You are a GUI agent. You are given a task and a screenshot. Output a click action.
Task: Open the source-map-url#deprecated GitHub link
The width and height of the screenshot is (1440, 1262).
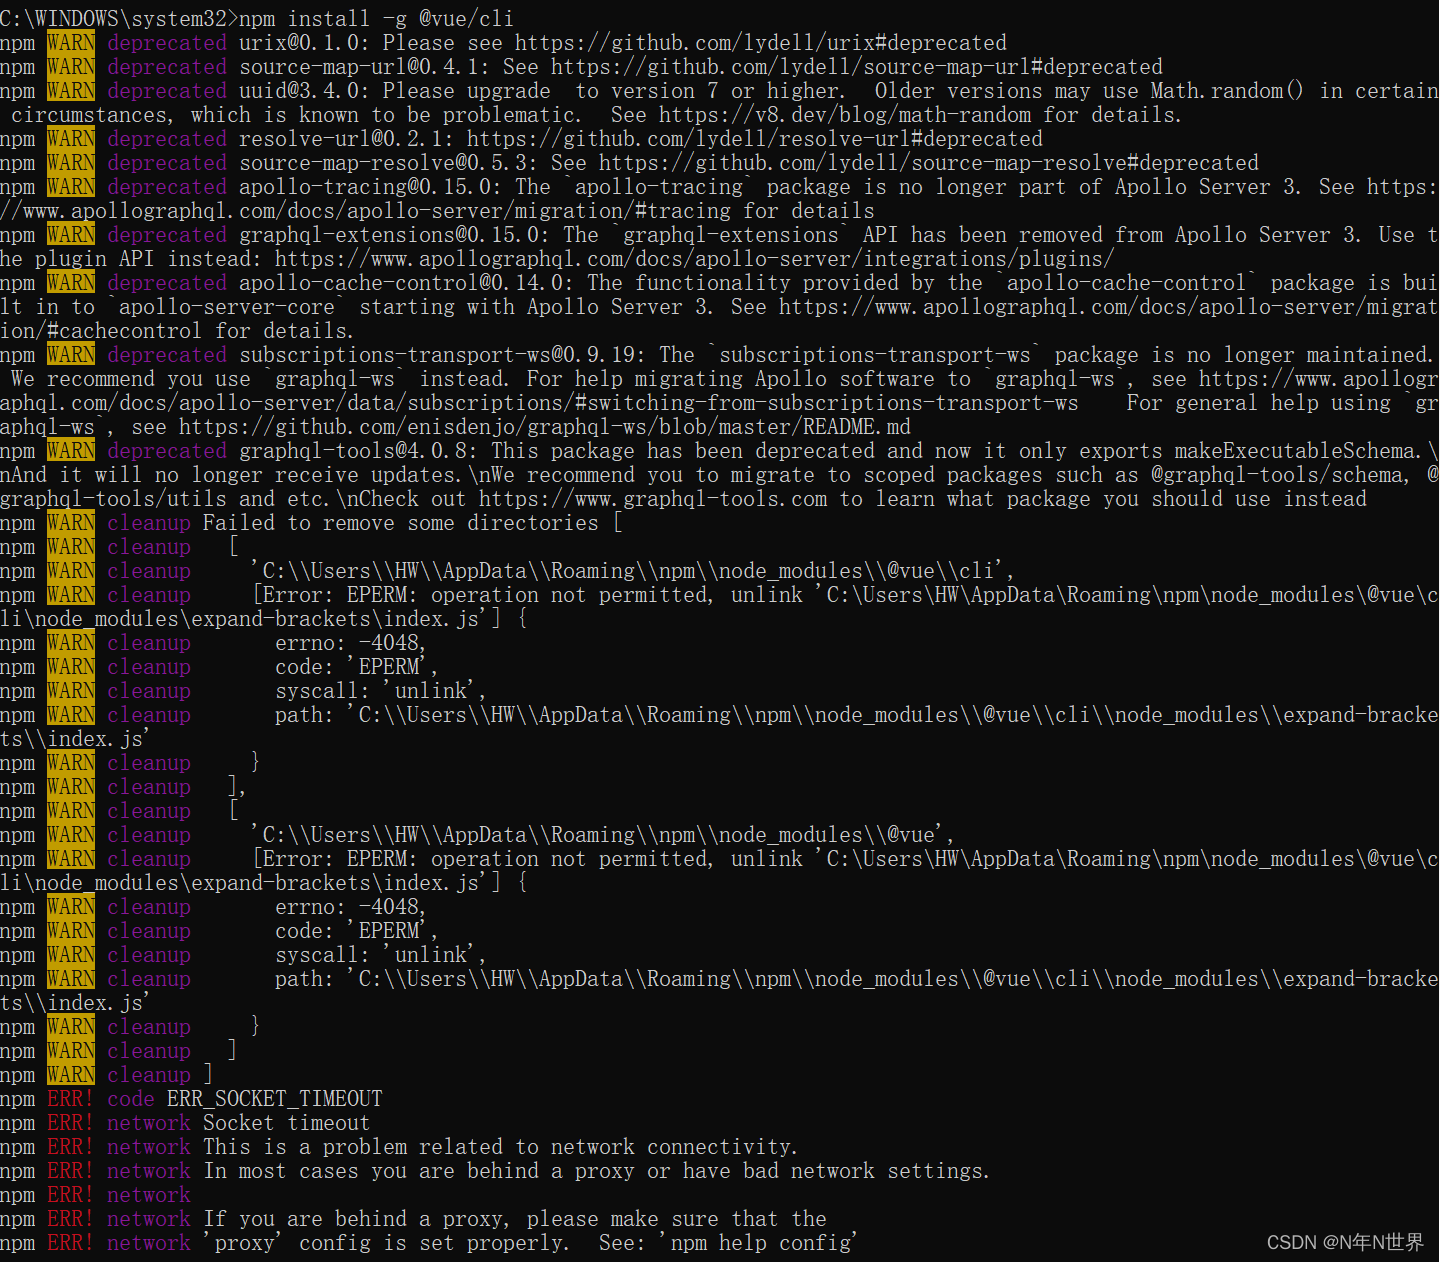[856, 67]
